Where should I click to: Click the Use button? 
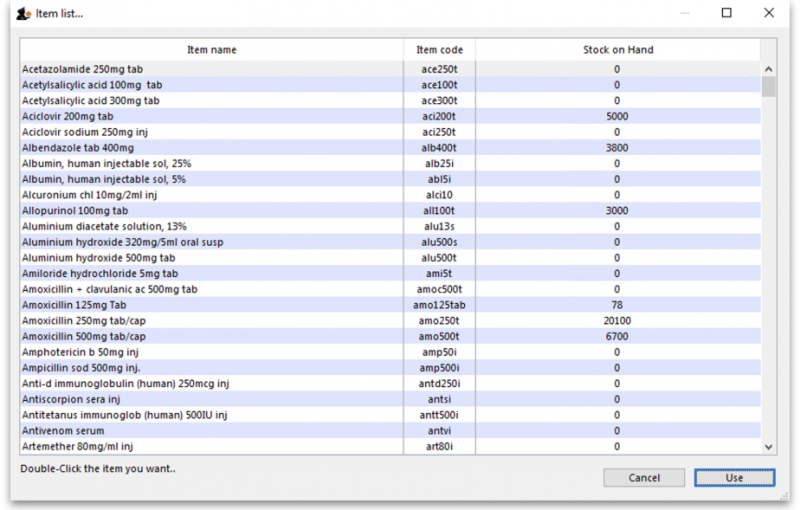click(x=734, y=478)
